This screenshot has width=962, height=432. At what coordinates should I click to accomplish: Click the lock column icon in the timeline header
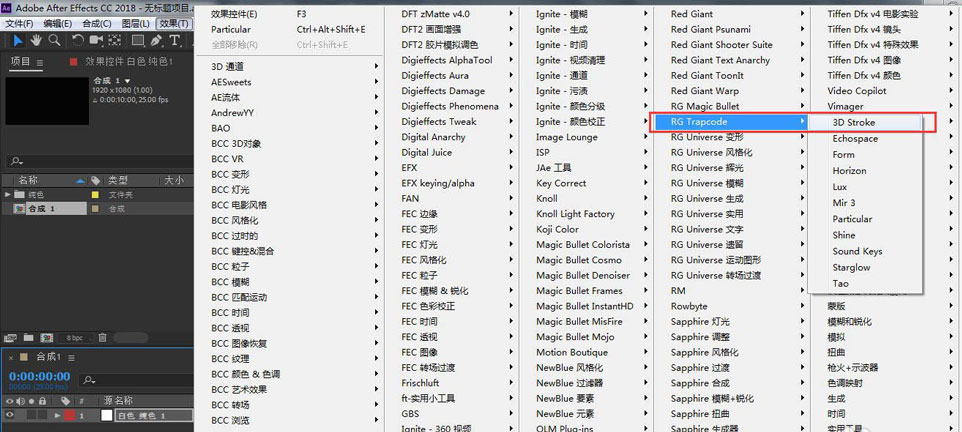coord(42,401)
